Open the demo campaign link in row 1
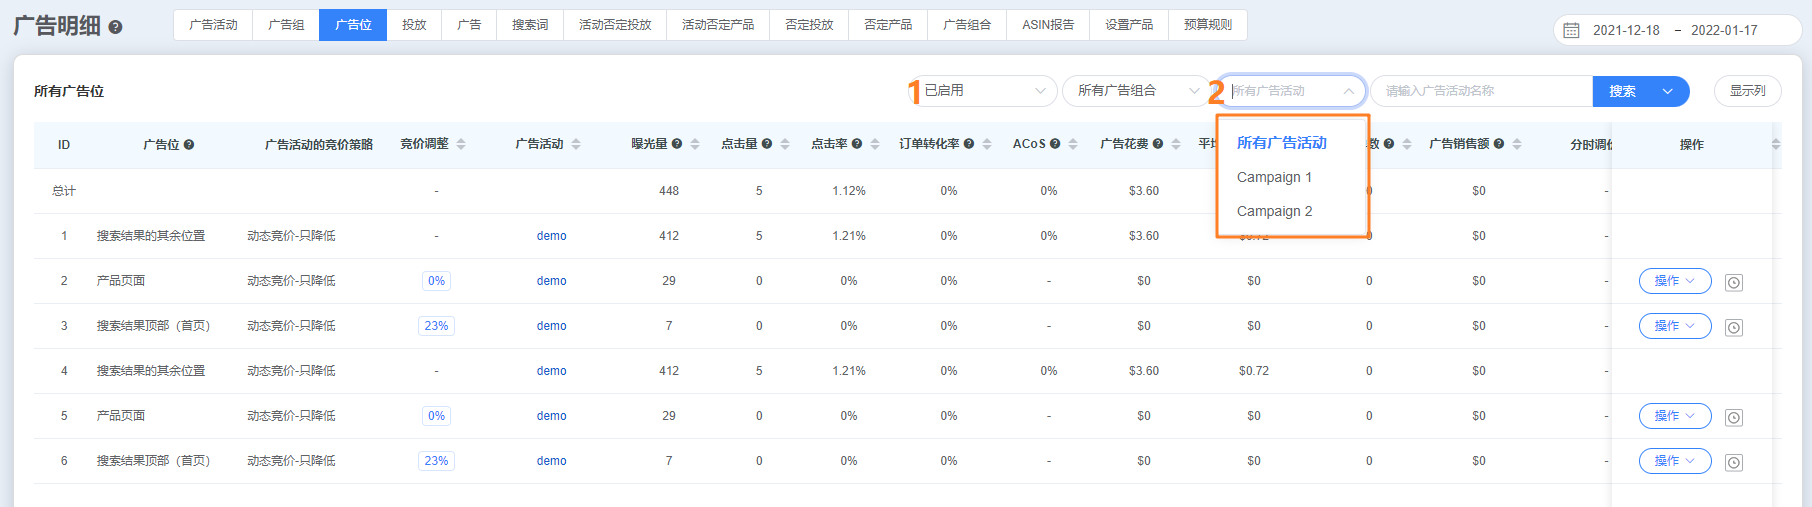Viewport: 1812px width, 507px height. (x=551, y=236)
